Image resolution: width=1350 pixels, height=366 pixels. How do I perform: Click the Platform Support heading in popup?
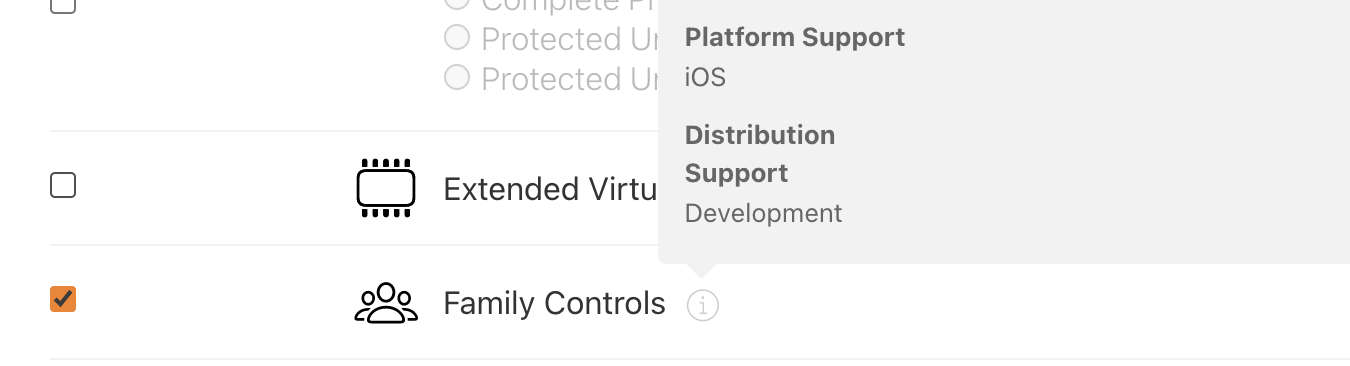pyautogui.click(x=795, y=37)
